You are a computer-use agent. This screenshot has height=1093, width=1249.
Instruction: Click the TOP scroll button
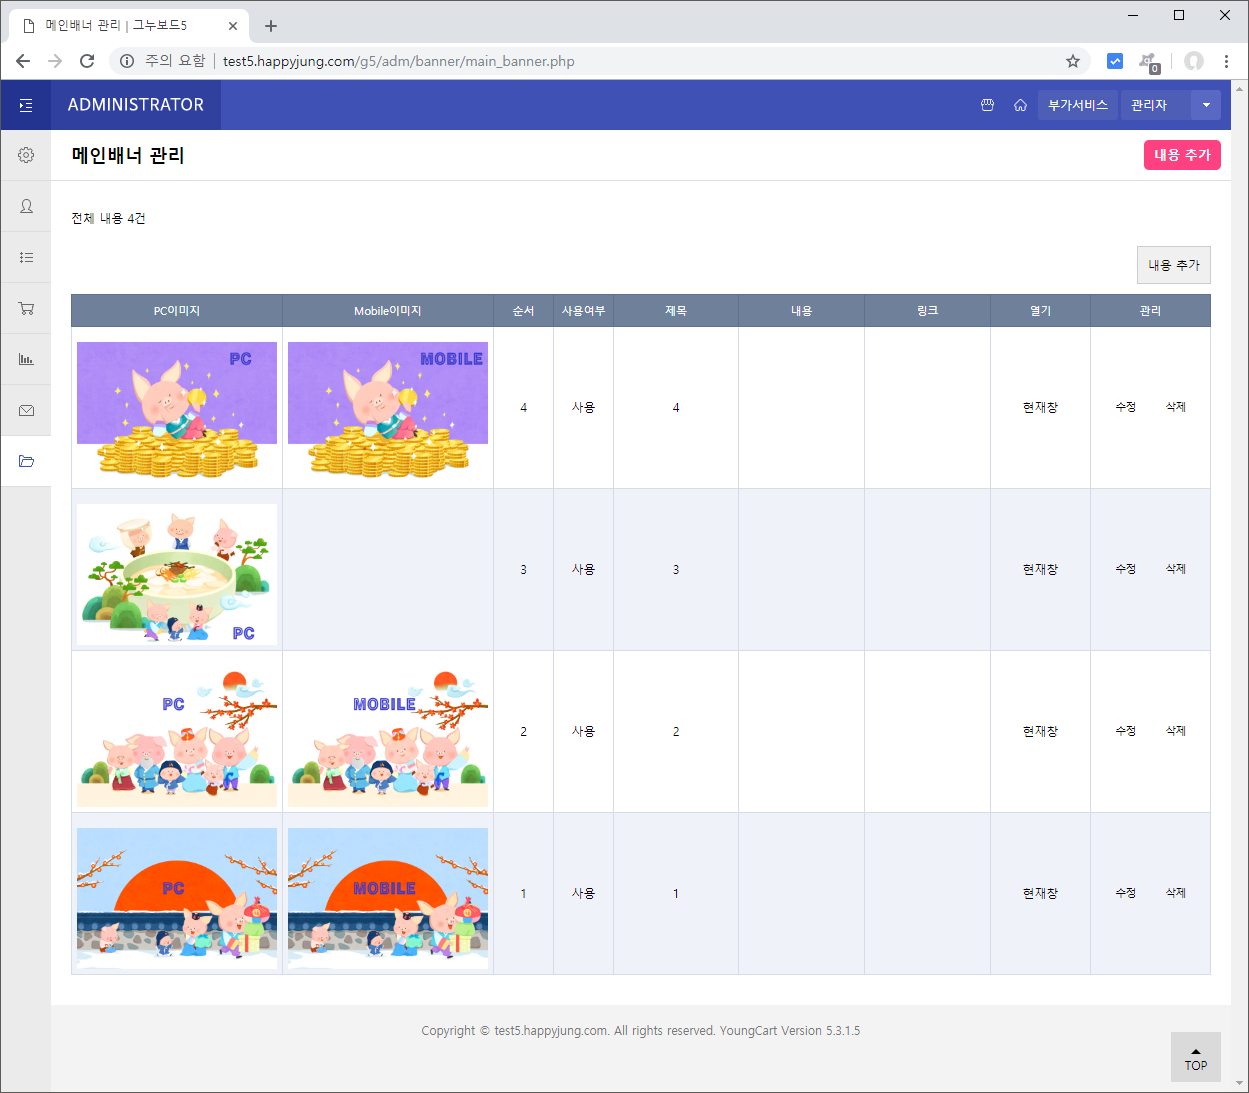click(x=1195, y=1057)
